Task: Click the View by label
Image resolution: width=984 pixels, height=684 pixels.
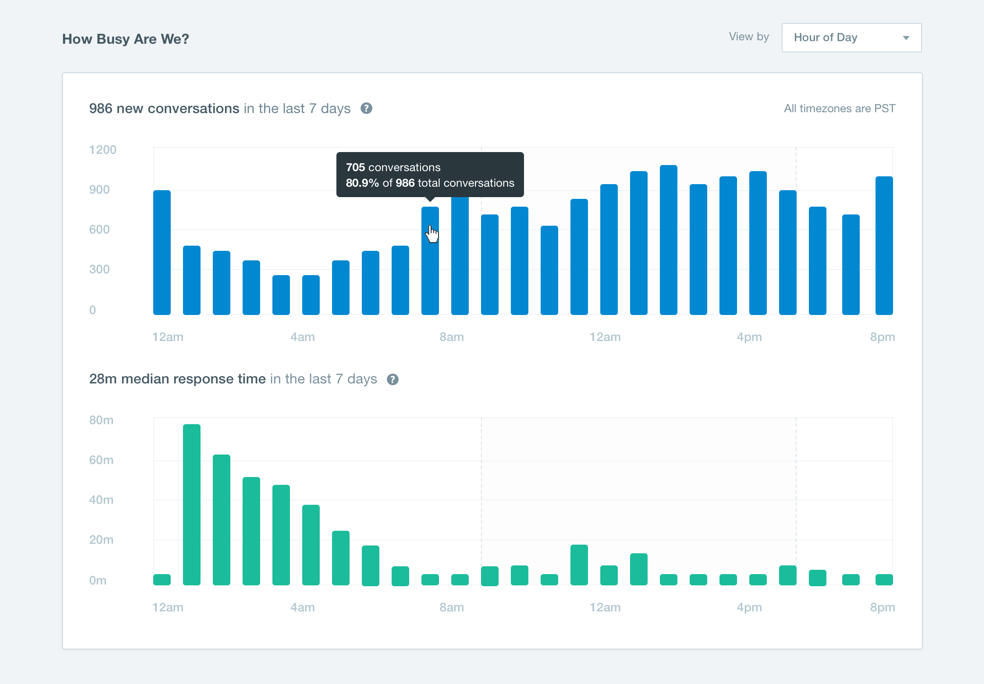Action: [x=749, y=37]
